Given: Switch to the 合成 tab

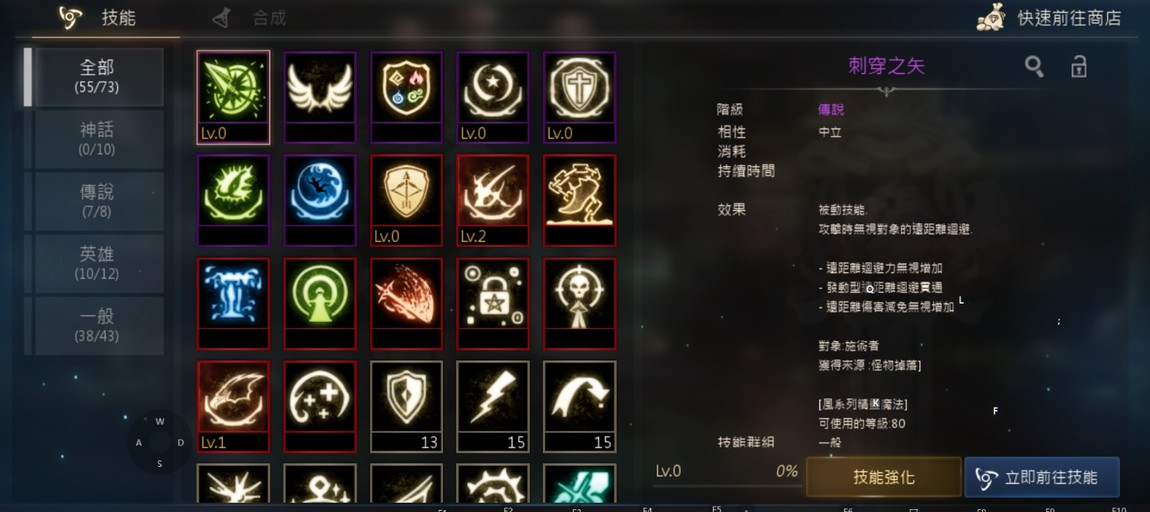Looking at the screenshot, I should point(249,18).
